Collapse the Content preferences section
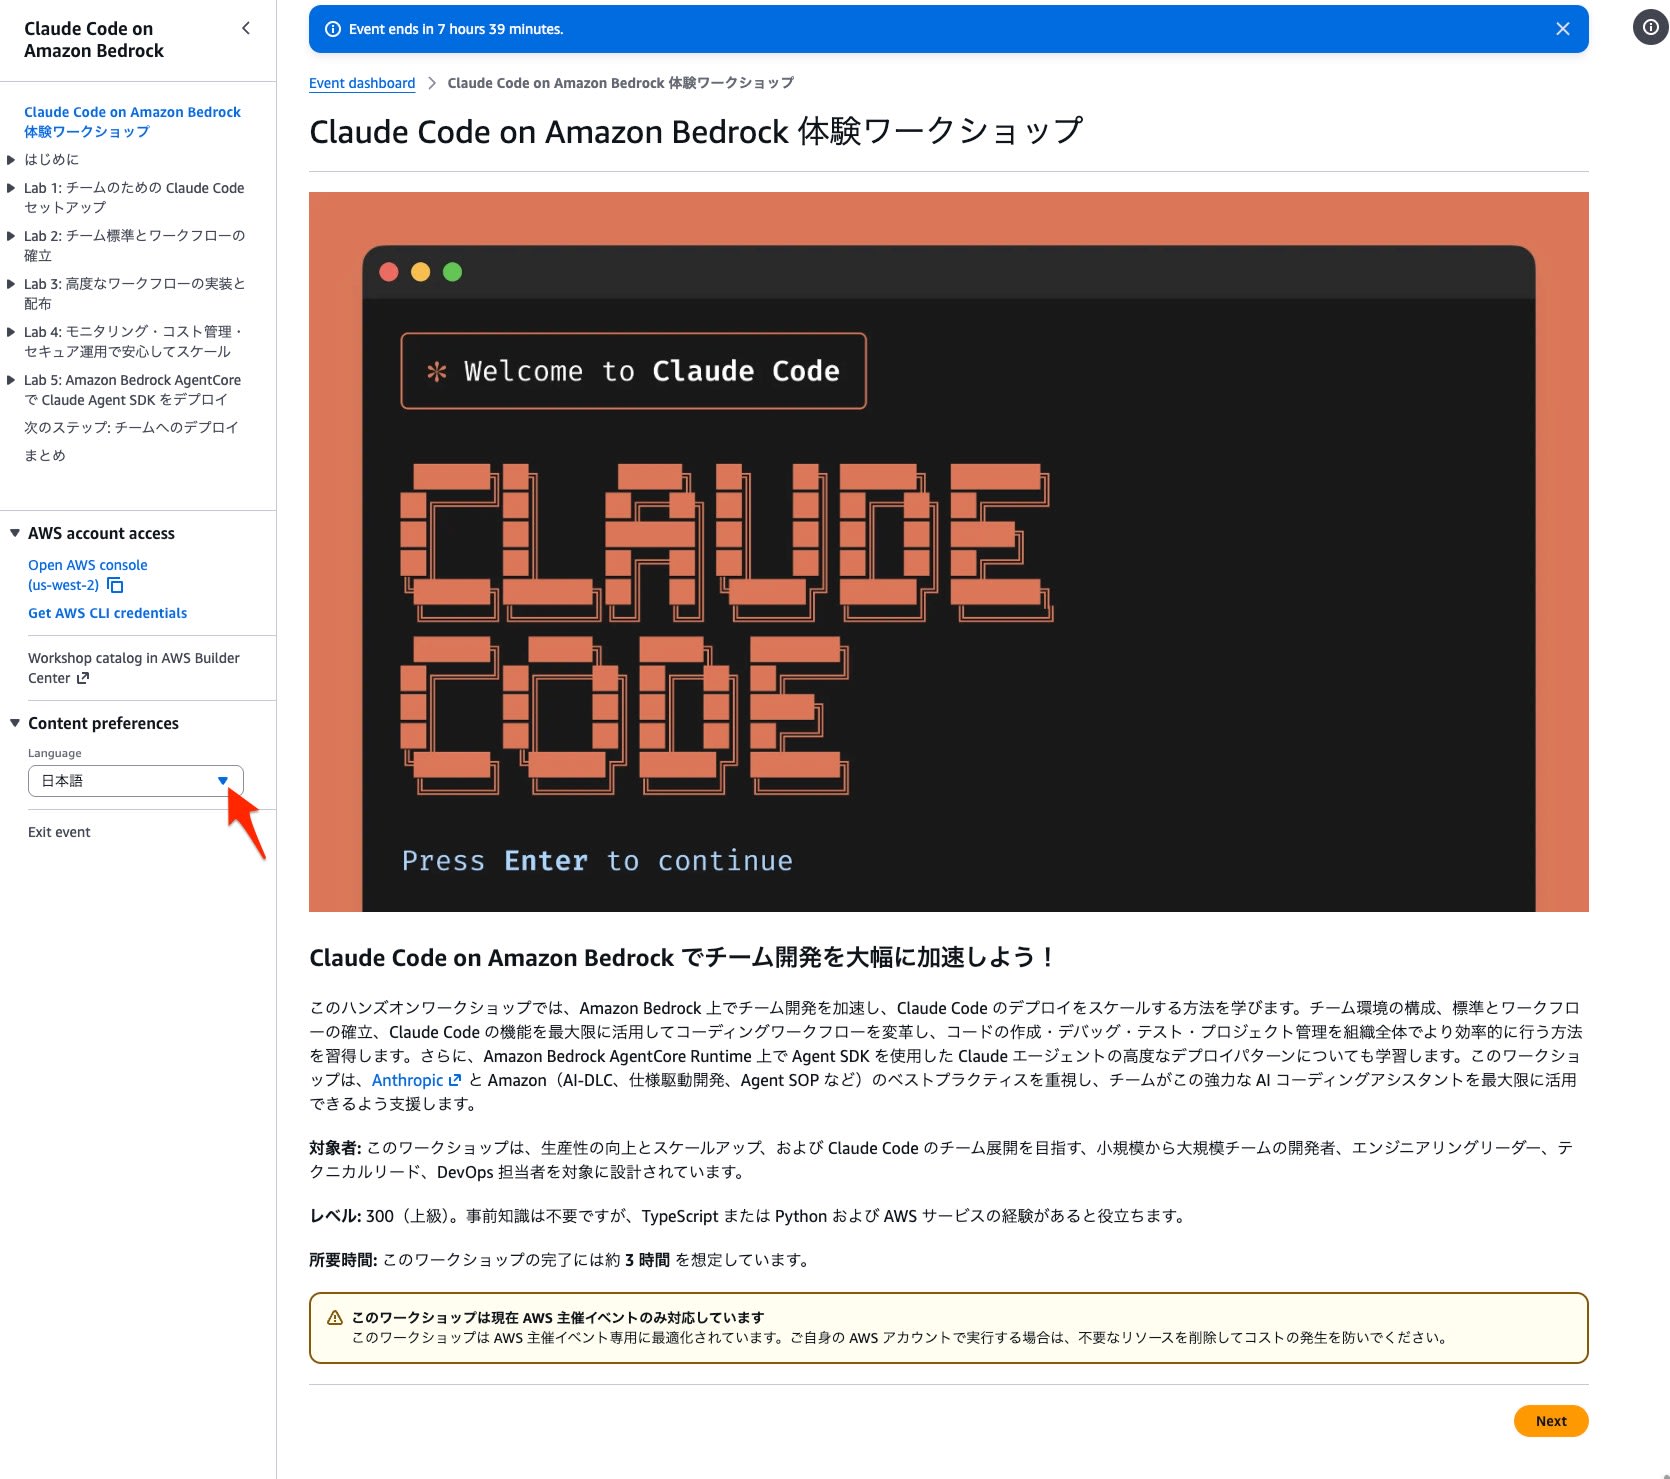Viewport: 1670px width, 1479px height. coord(15,723)
